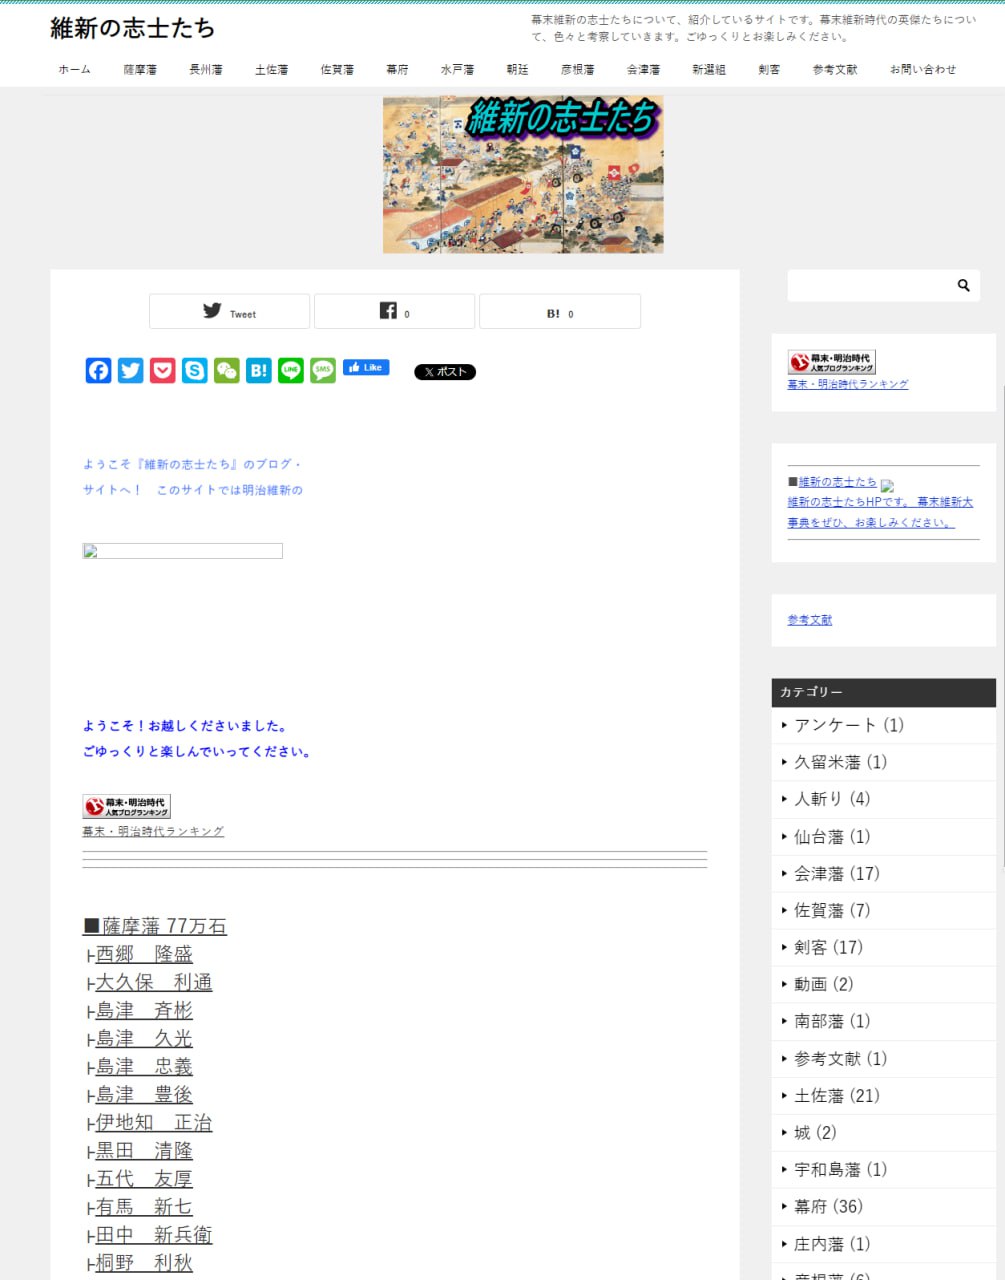Open main content 幕末・明治時代ランキング link

[153, 831]
